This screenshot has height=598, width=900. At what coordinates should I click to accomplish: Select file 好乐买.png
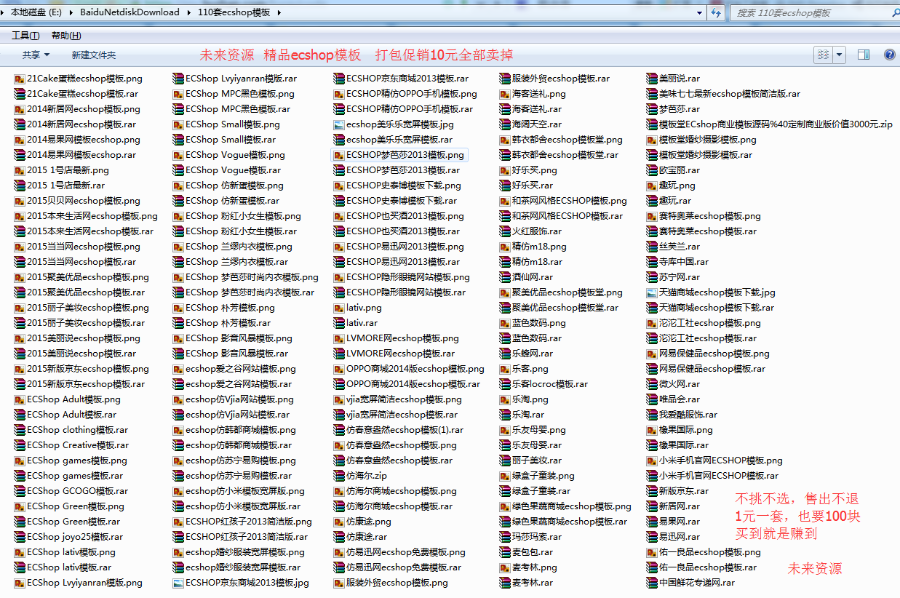point(529,170)
